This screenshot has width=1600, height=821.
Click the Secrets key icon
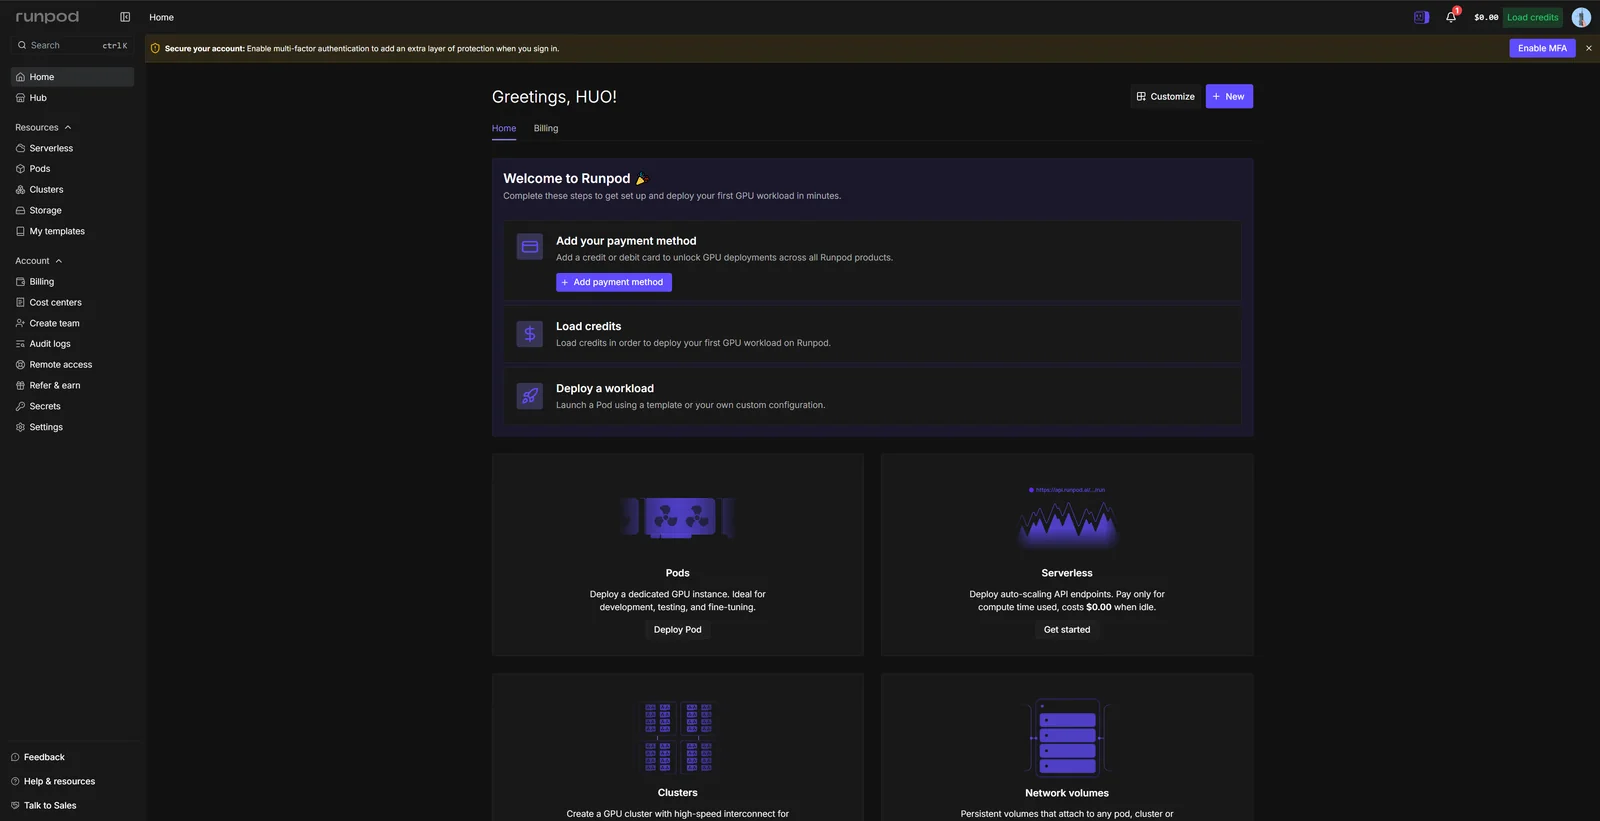(20, 406)
